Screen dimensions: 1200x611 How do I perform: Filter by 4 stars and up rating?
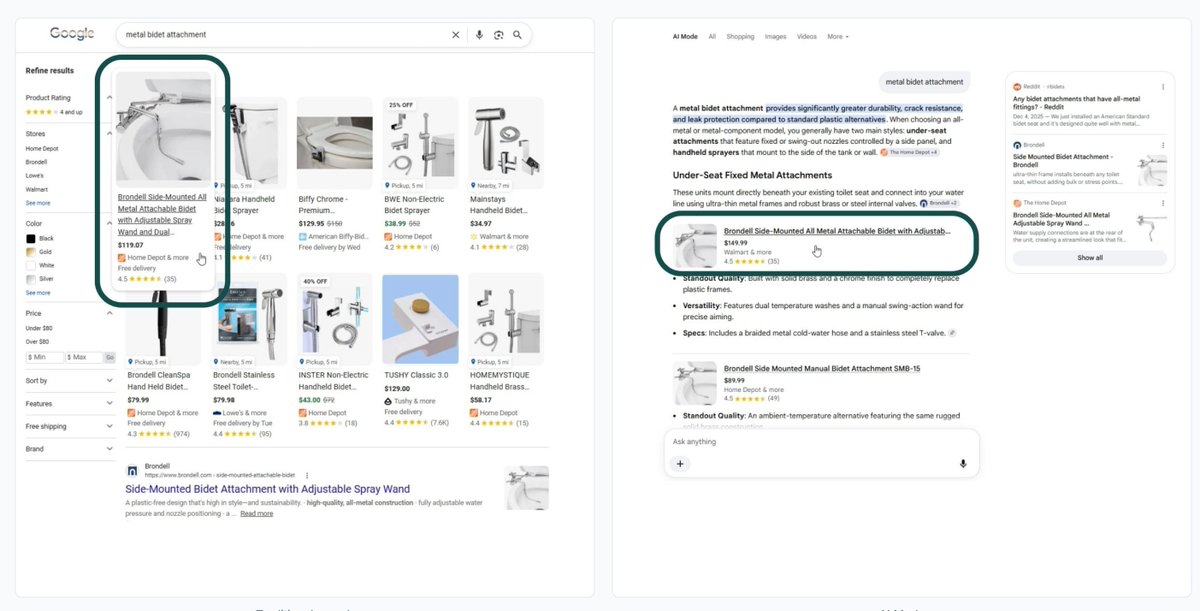54,112
